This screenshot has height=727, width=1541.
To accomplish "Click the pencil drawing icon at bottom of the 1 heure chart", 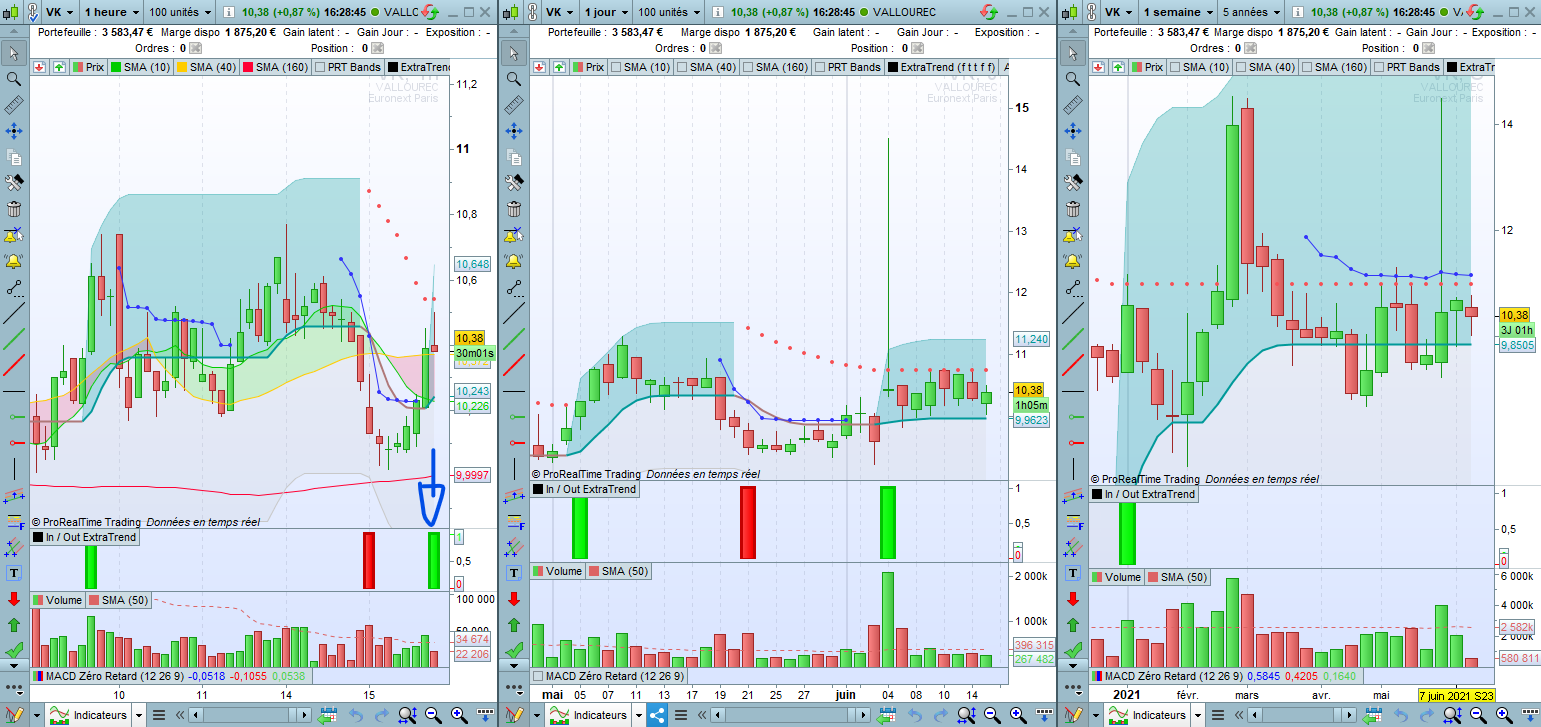I will 13,715.
